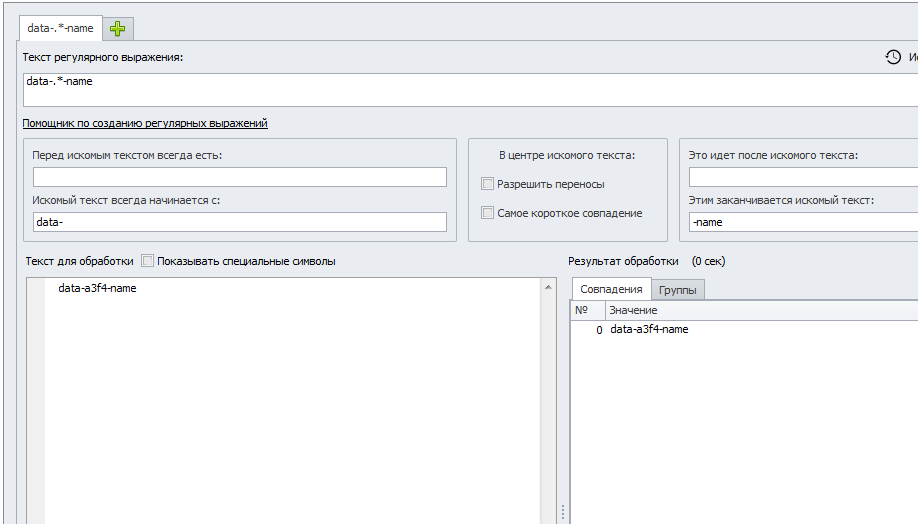Enable Разрешить переносы checkbox
Viewport: 918px width, 524px height.
tap(487, 184)
